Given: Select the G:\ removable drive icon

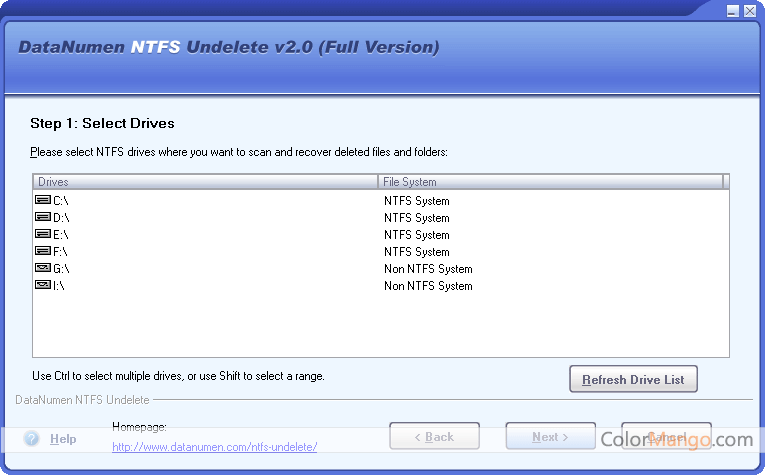Looking at the screenshot, I should [43, 269].
